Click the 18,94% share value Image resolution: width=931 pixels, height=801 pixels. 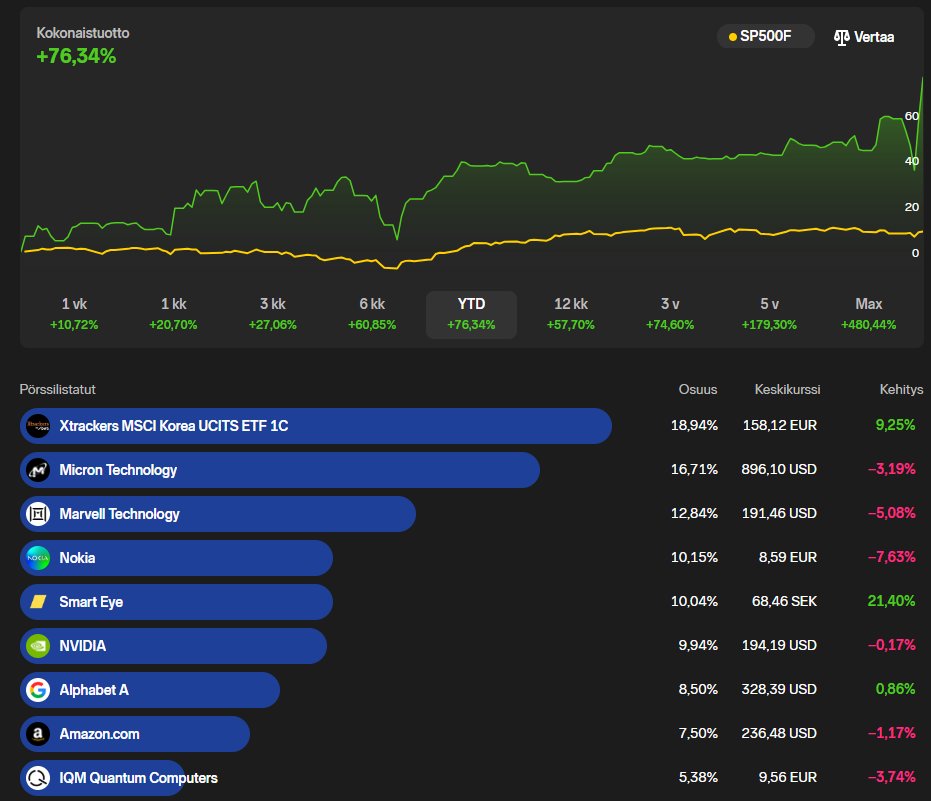click(x=694, y=425)
